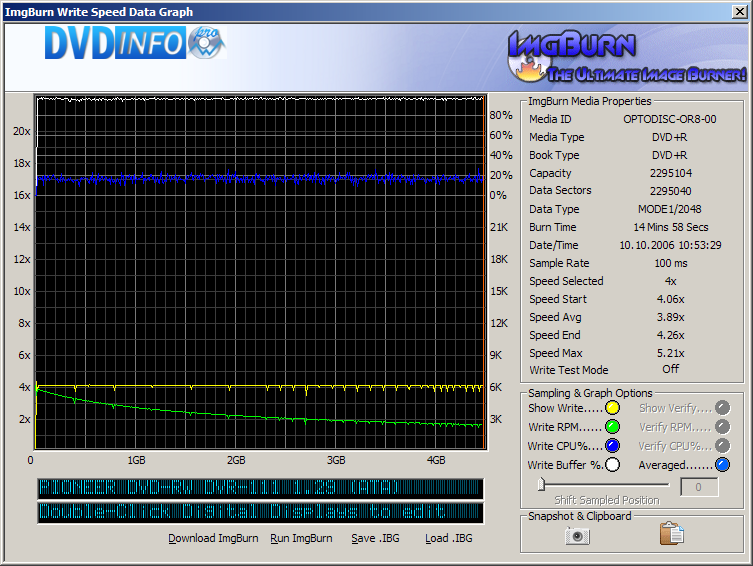Screen dimensions: 753x566
Task: Click the Double-Click Digital Displays text display
Action: (x=261, y=512)
